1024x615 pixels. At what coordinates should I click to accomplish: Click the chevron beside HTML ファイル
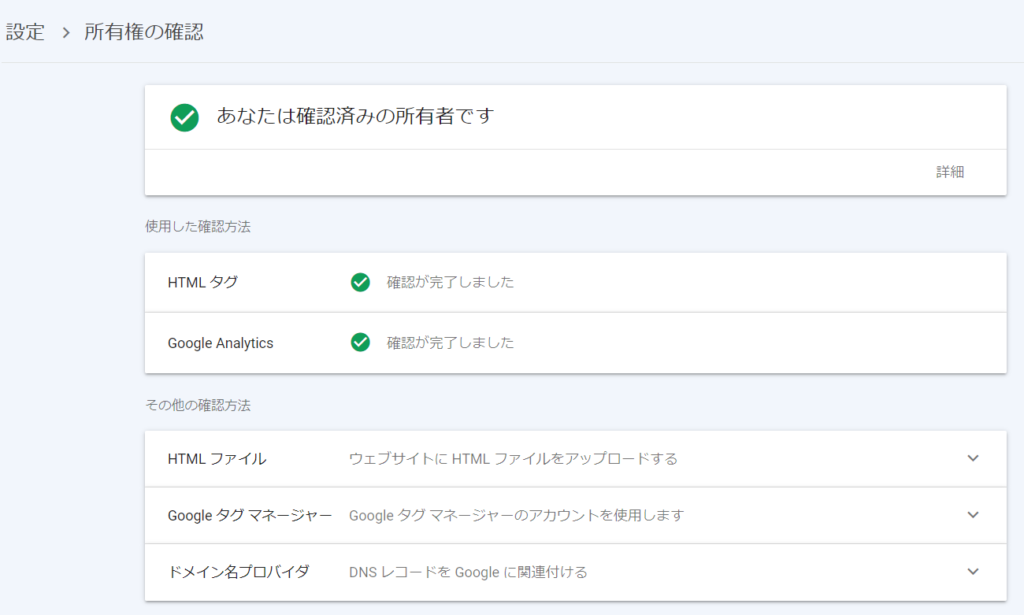971,458
